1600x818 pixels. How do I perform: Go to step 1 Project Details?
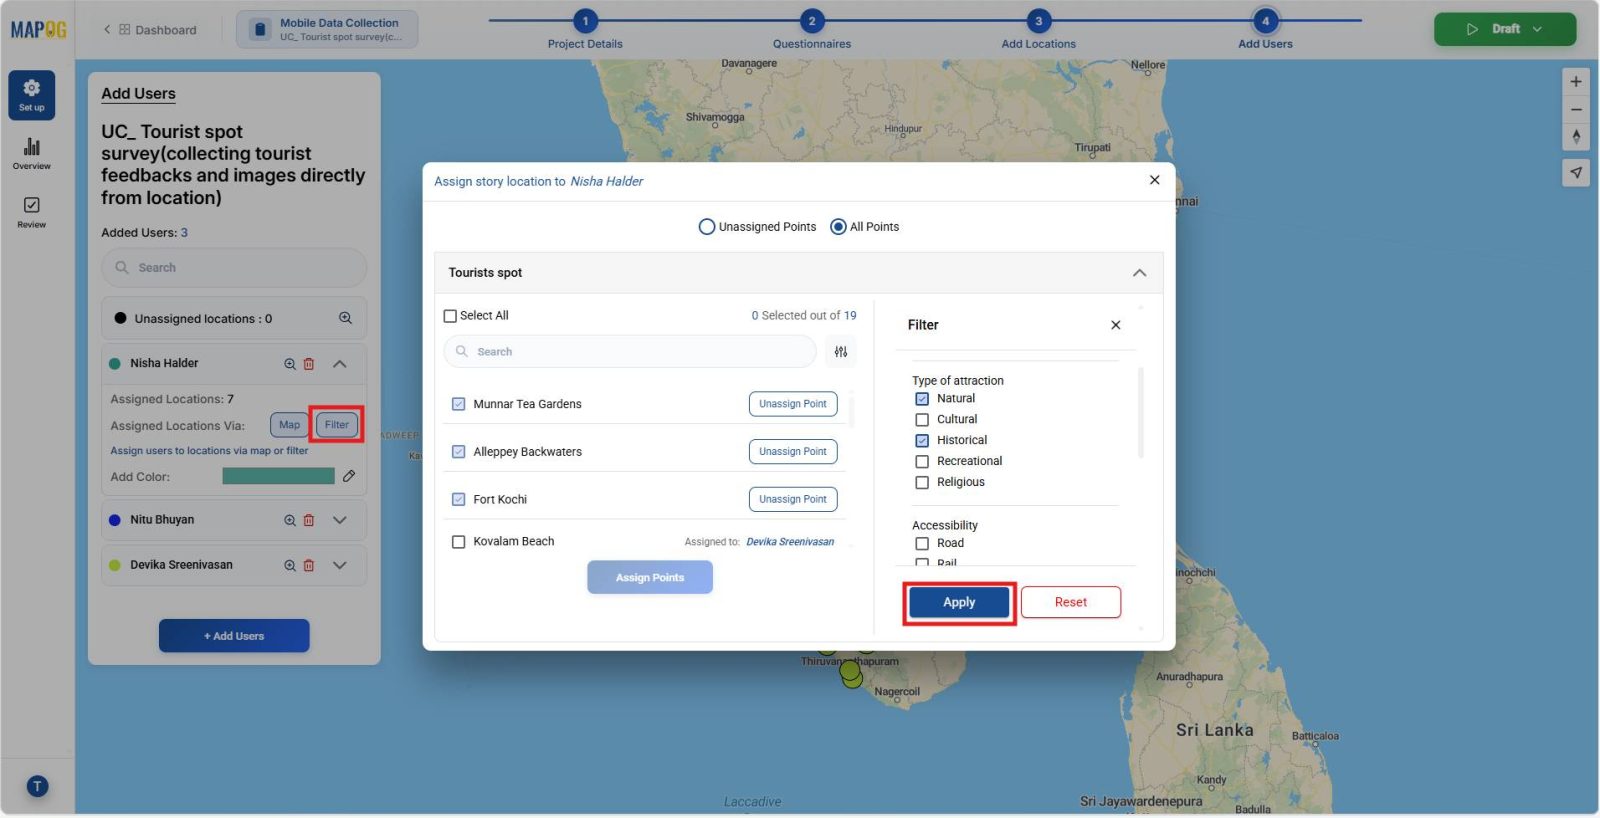(585, 21)
